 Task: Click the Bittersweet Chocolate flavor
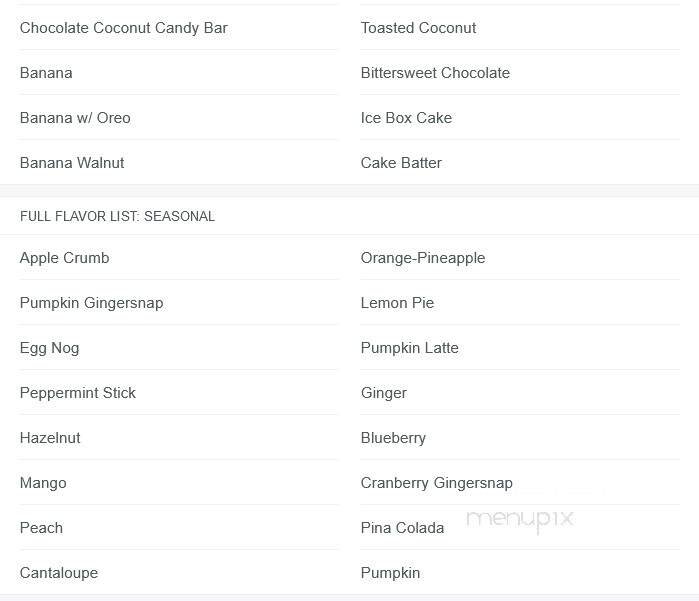435,73
